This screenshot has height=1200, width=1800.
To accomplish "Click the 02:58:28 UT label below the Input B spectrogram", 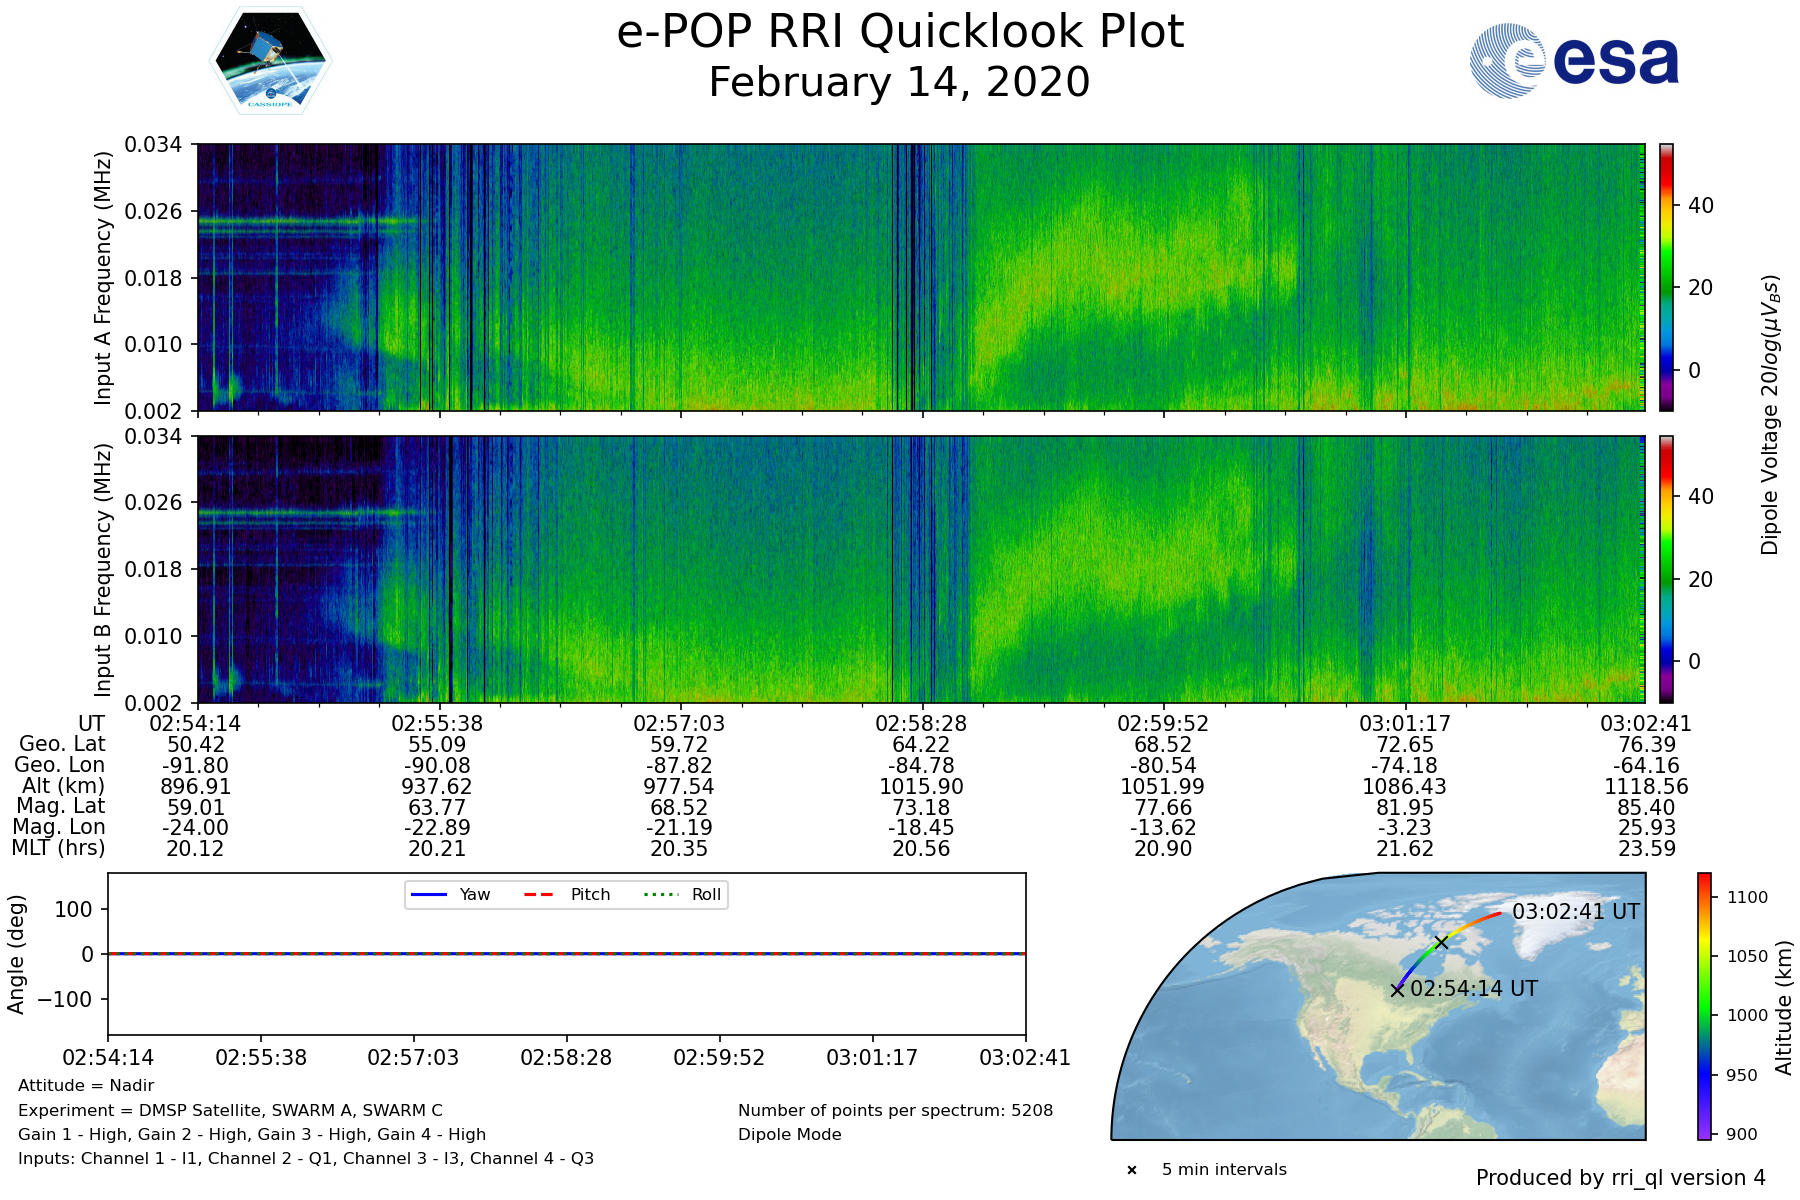I will (921, 724).
